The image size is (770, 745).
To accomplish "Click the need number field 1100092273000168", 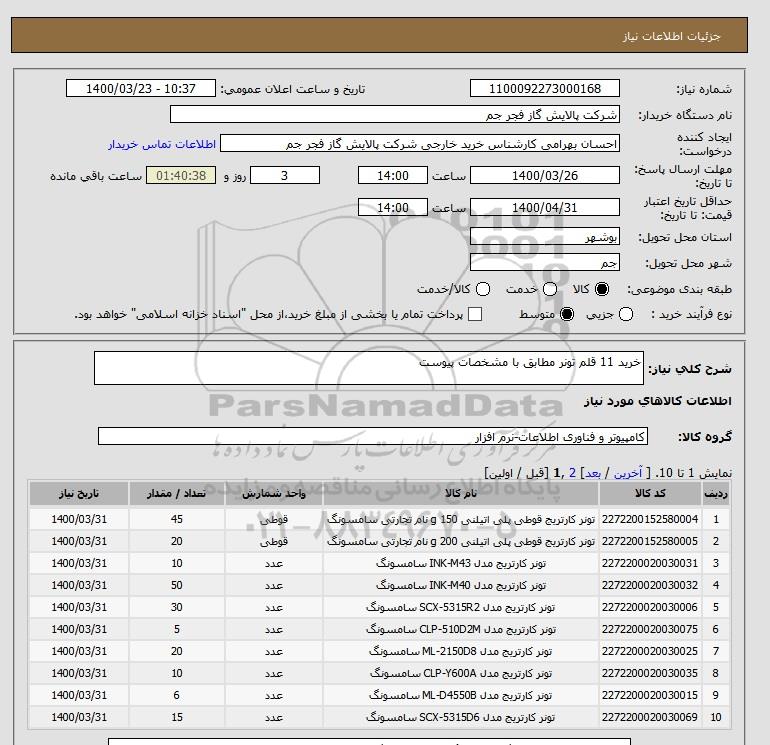I will click(545, 88).
